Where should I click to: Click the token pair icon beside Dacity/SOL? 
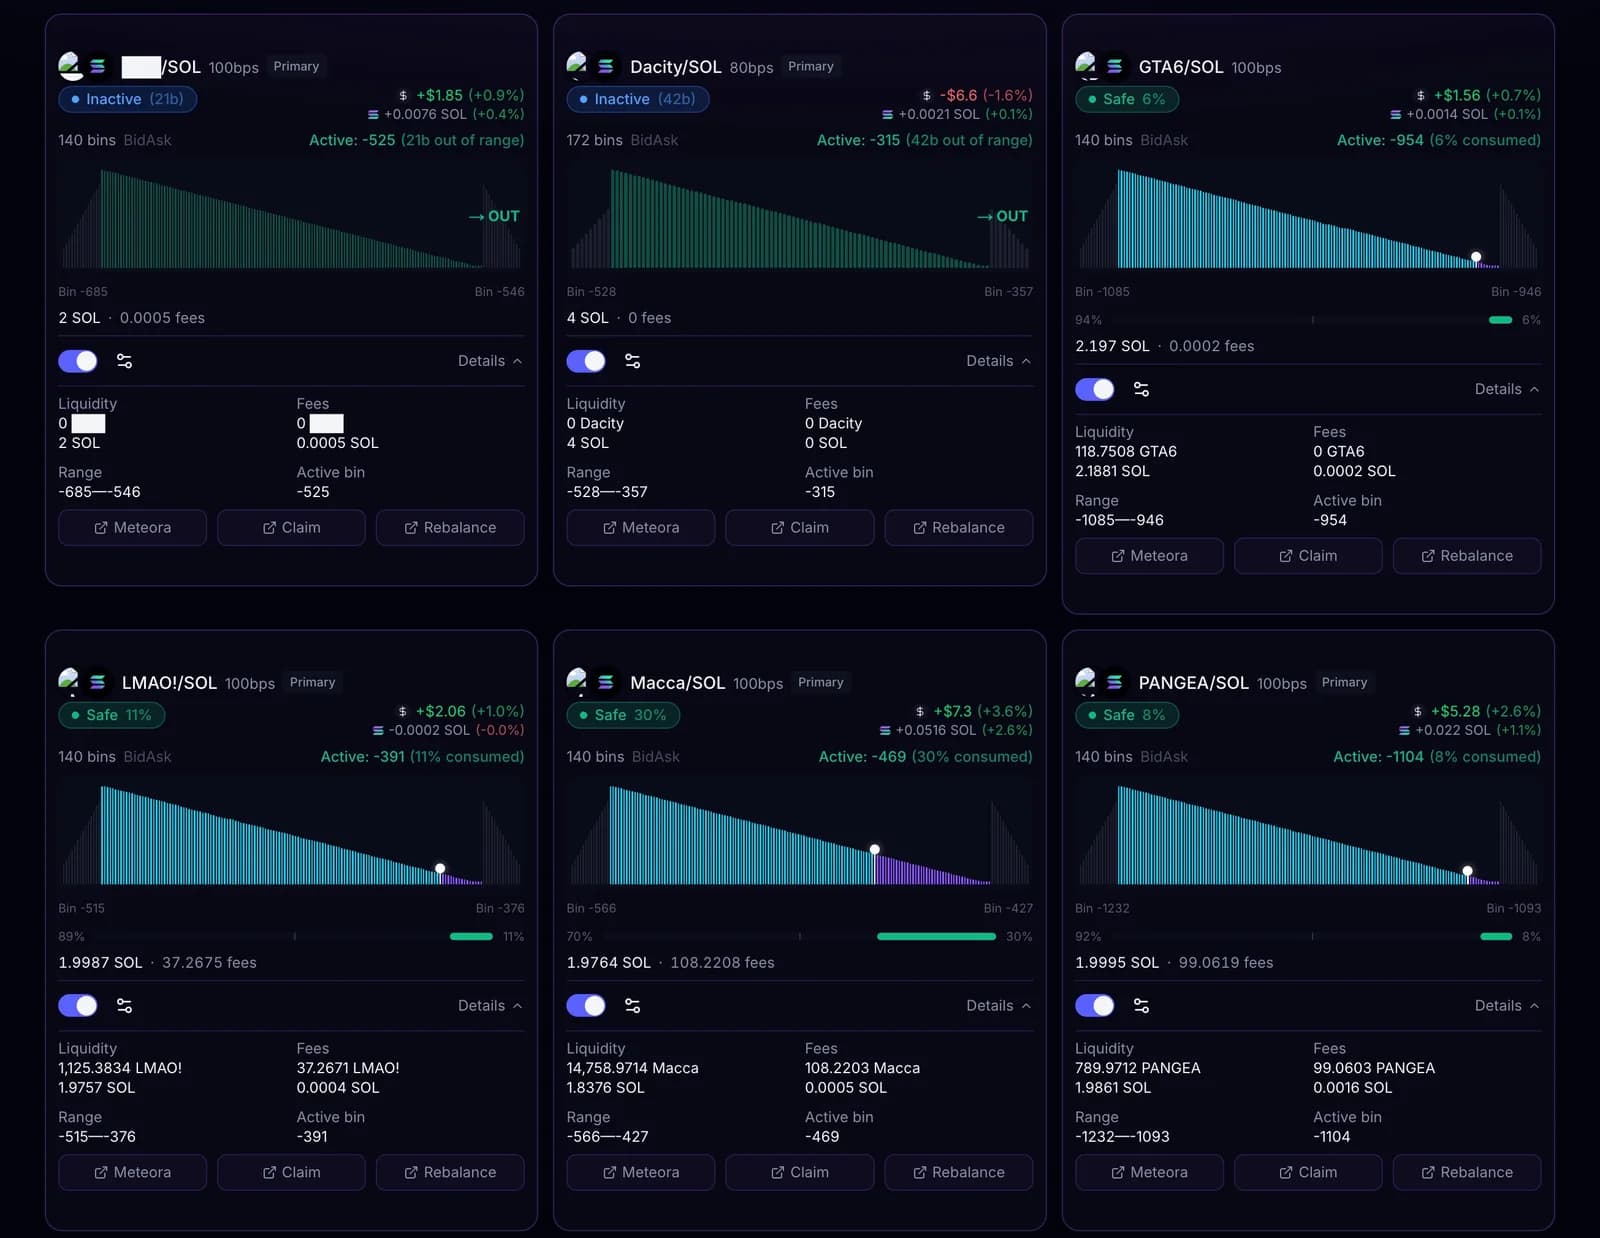pyautogui.click(x=592, y=66)
